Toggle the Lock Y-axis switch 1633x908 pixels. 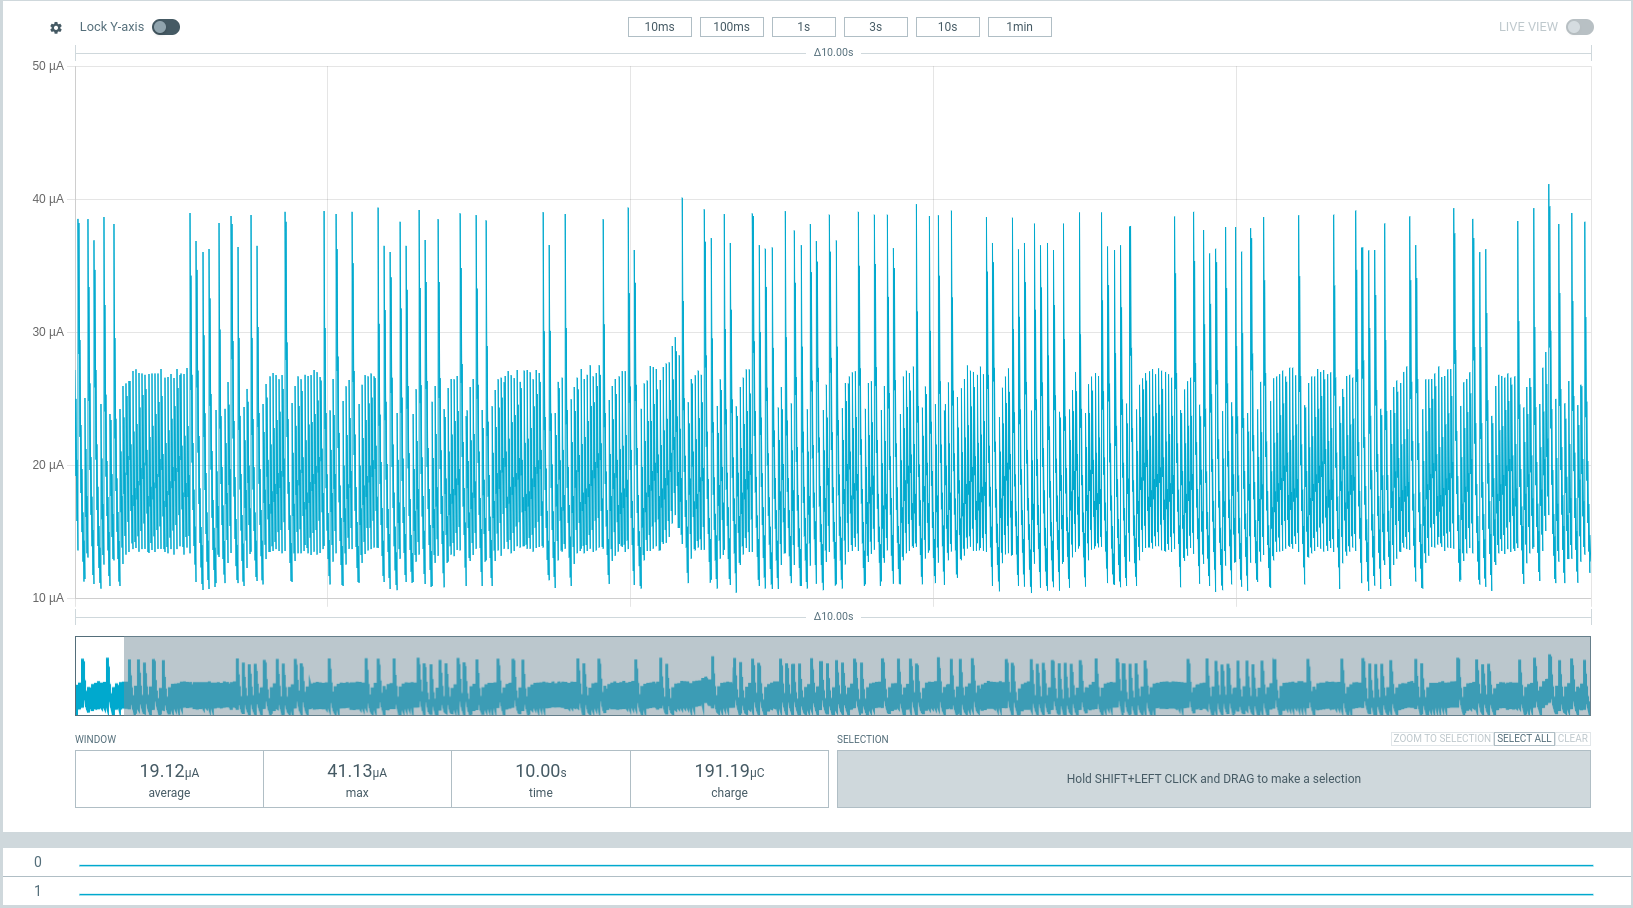166,27
